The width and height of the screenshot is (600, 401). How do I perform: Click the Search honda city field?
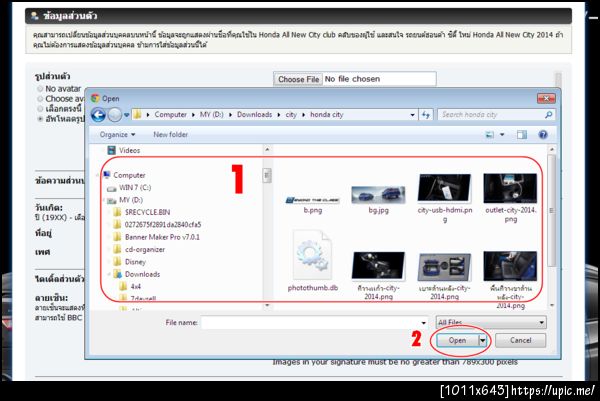click(x=497, y=114)
